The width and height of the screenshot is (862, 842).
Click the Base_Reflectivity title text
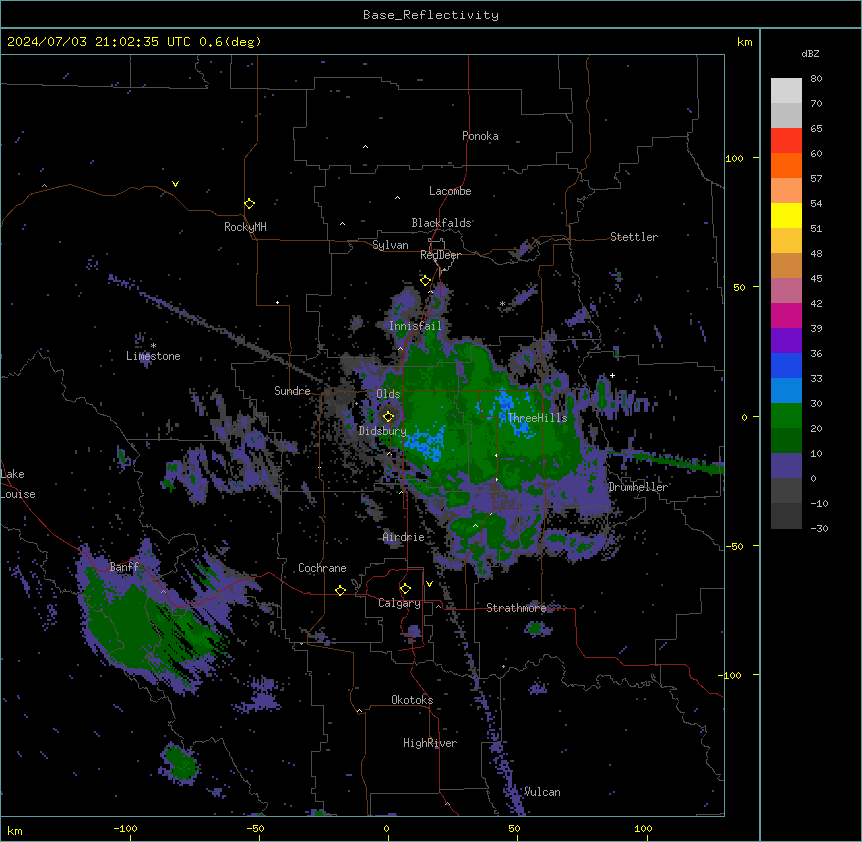431,15
